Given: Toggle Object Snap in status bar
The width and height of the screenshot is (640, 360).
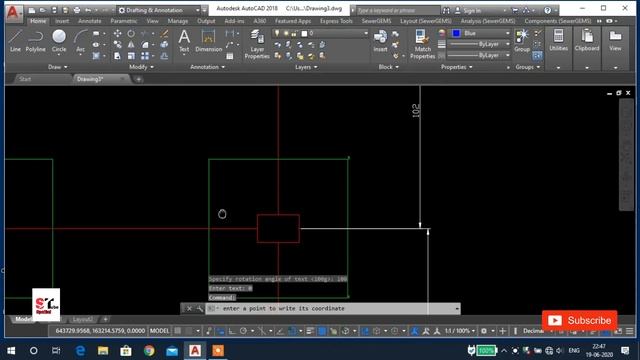Looking at the screenshot, I should 292,331.
